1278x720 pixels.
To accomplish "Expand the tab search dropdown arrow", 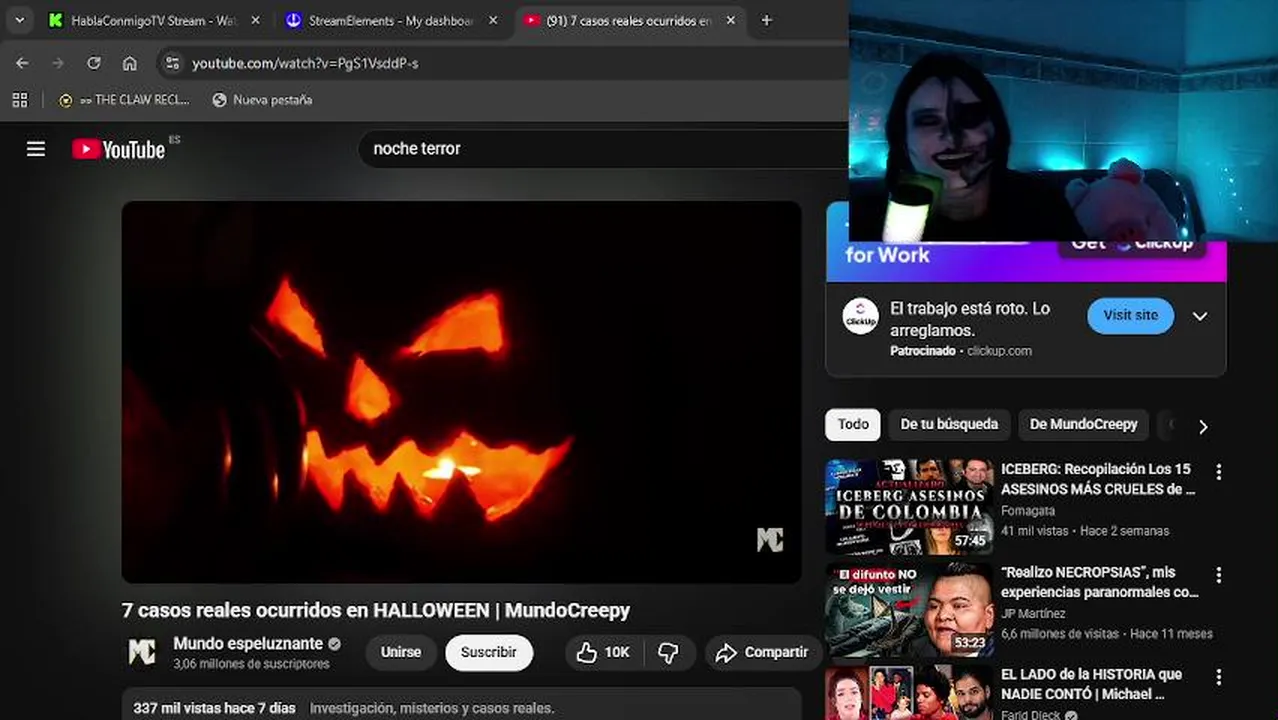I will [19, 20].
